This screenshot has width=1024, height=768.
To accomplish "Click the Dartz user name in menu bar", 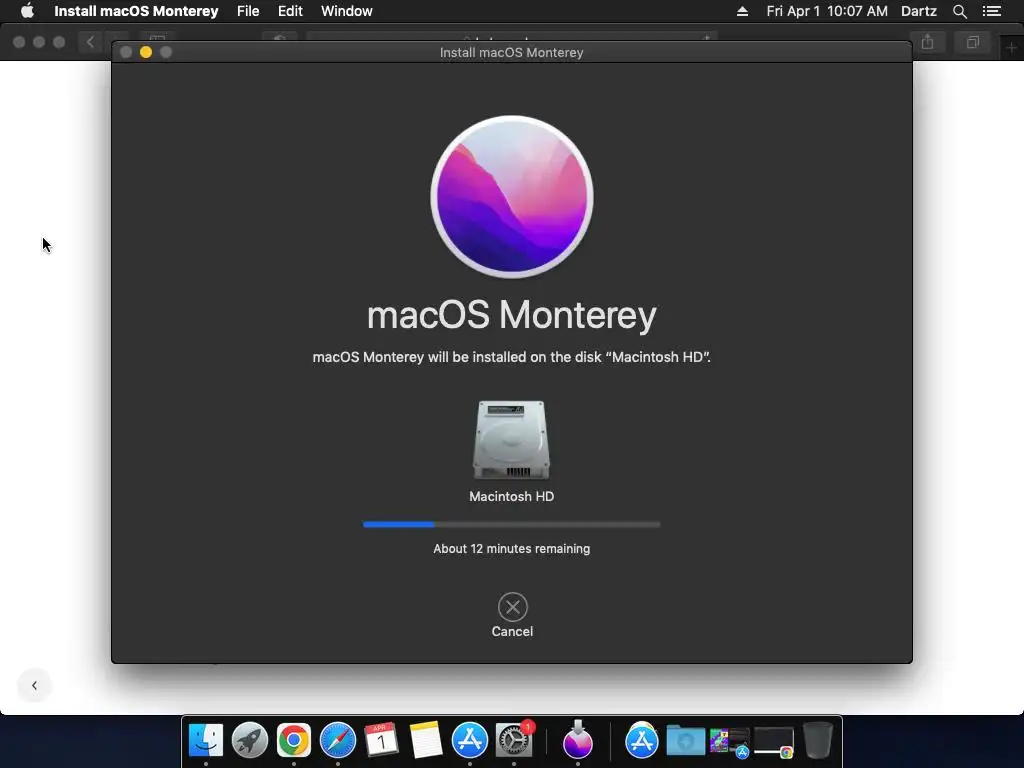I will tap(919, 11).
